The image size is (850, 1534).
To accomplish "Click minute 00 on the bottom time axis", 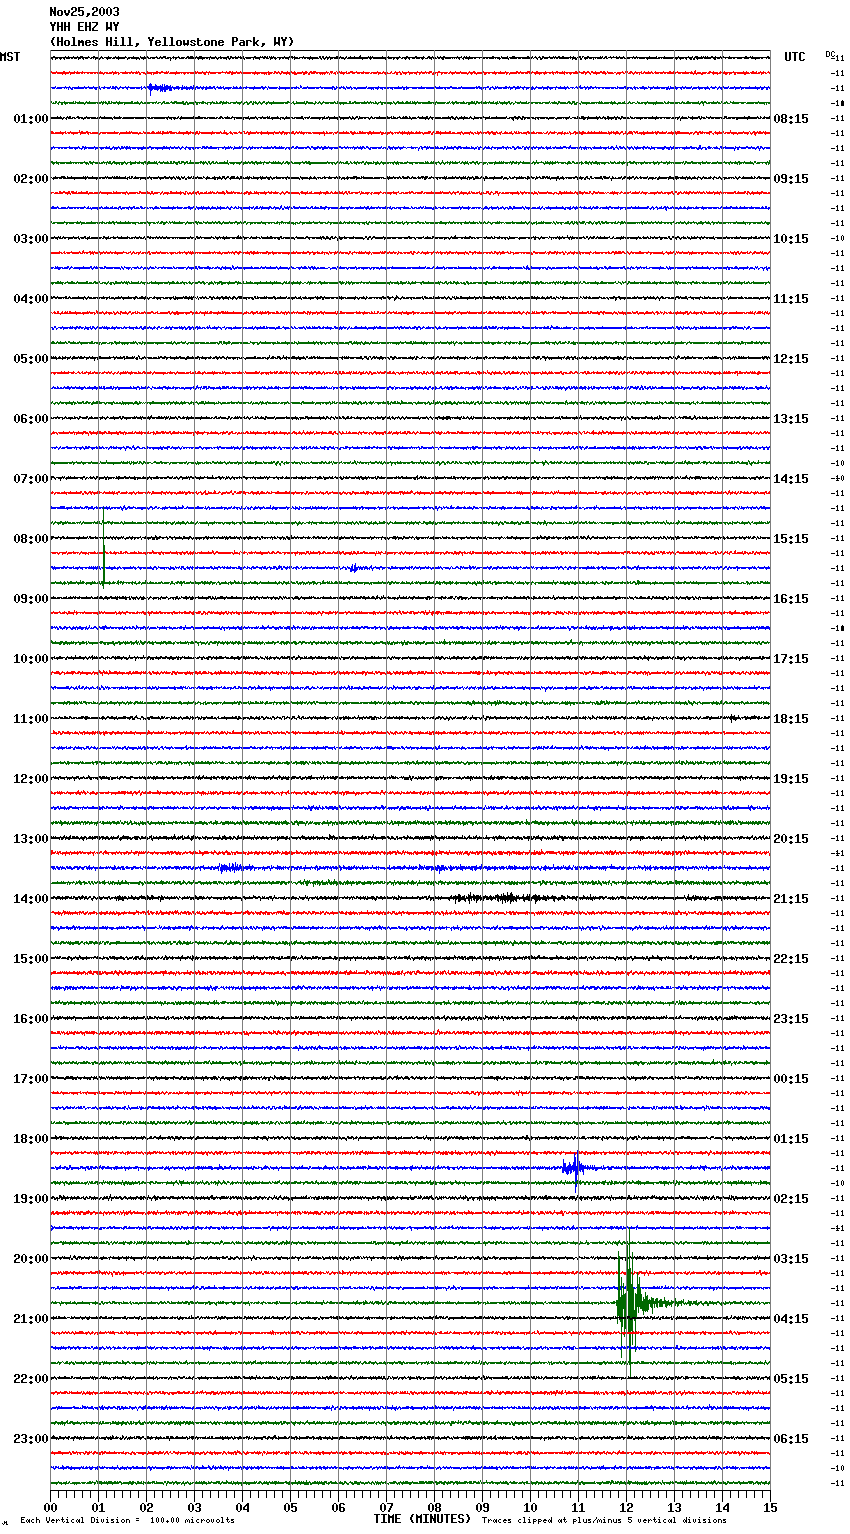I will [x=50, y=1507].
